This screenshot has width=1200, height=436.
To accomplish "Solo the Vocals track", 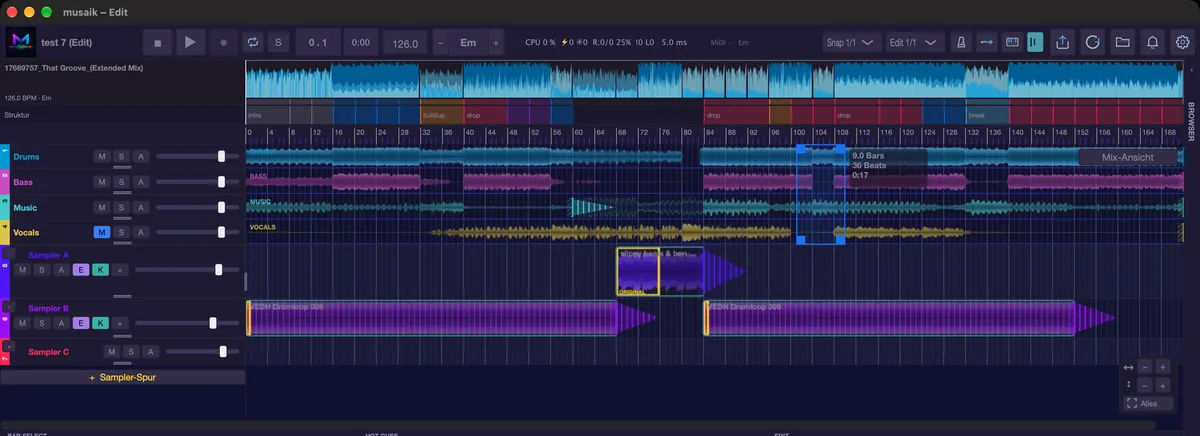I will (121, 232).
